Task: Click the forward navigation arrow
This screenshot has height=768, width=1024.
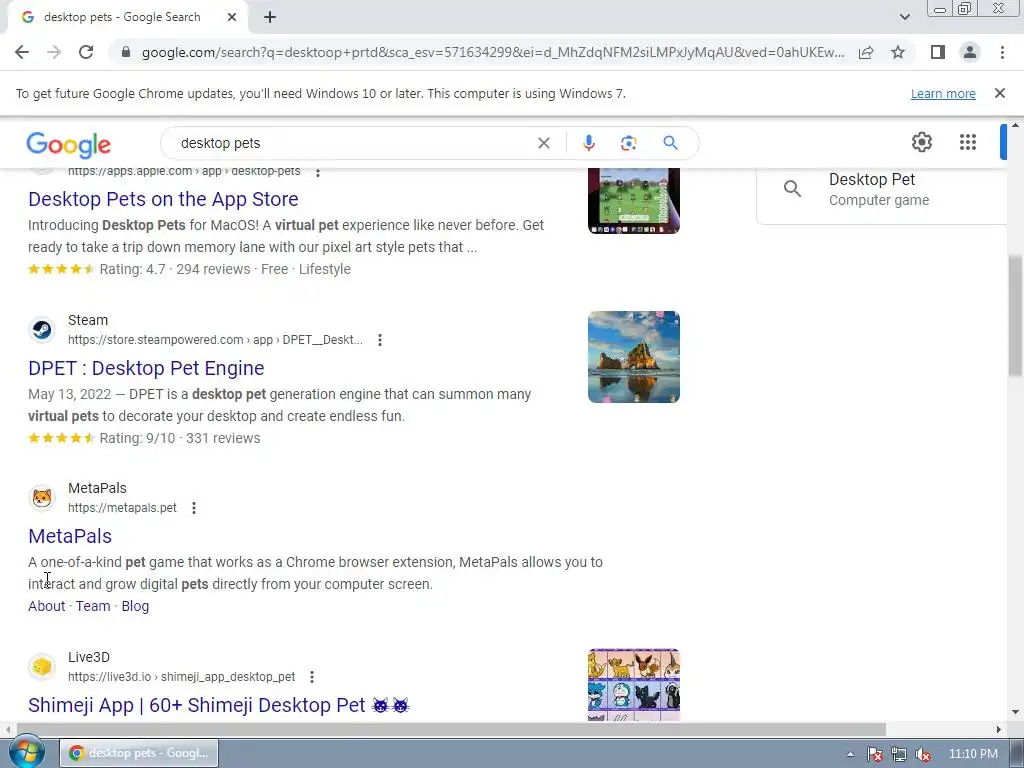Action: coord(54,52)
